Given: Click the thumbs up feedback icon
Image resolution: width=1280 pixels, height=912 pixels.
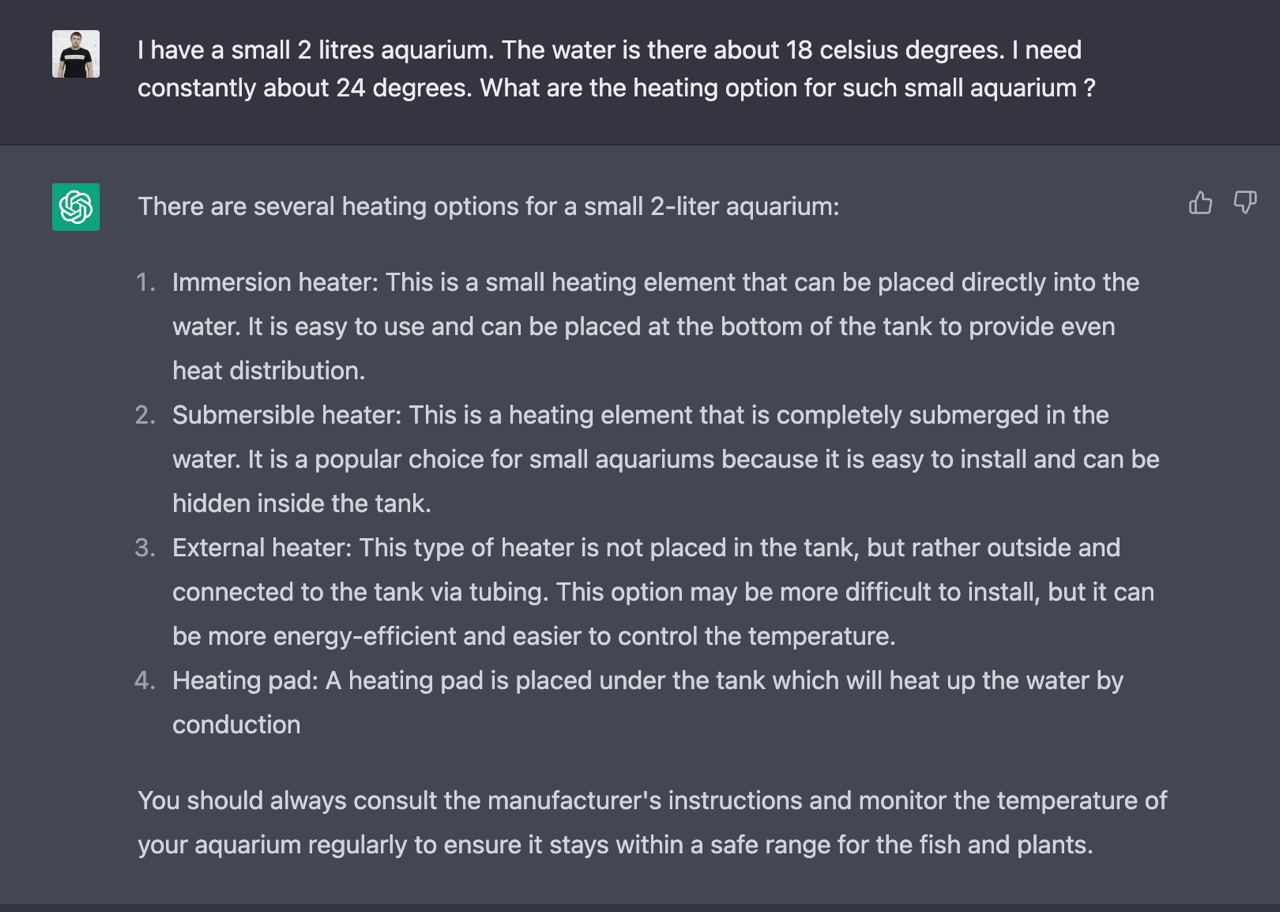Looking at the screenshot, I should [x=1200, y=203].
